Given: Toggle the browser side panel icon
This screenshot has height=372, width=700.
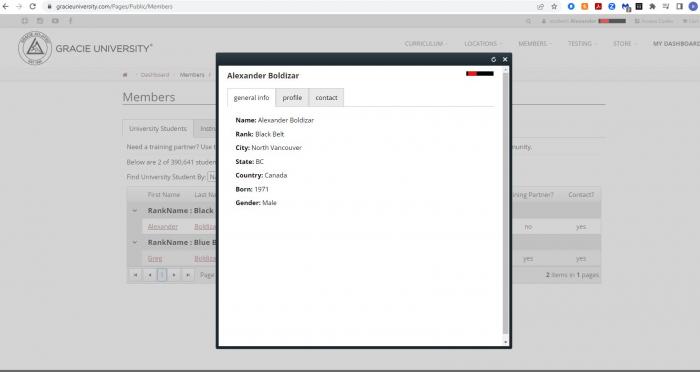Looking at the screenshot, I should [679, 7].
